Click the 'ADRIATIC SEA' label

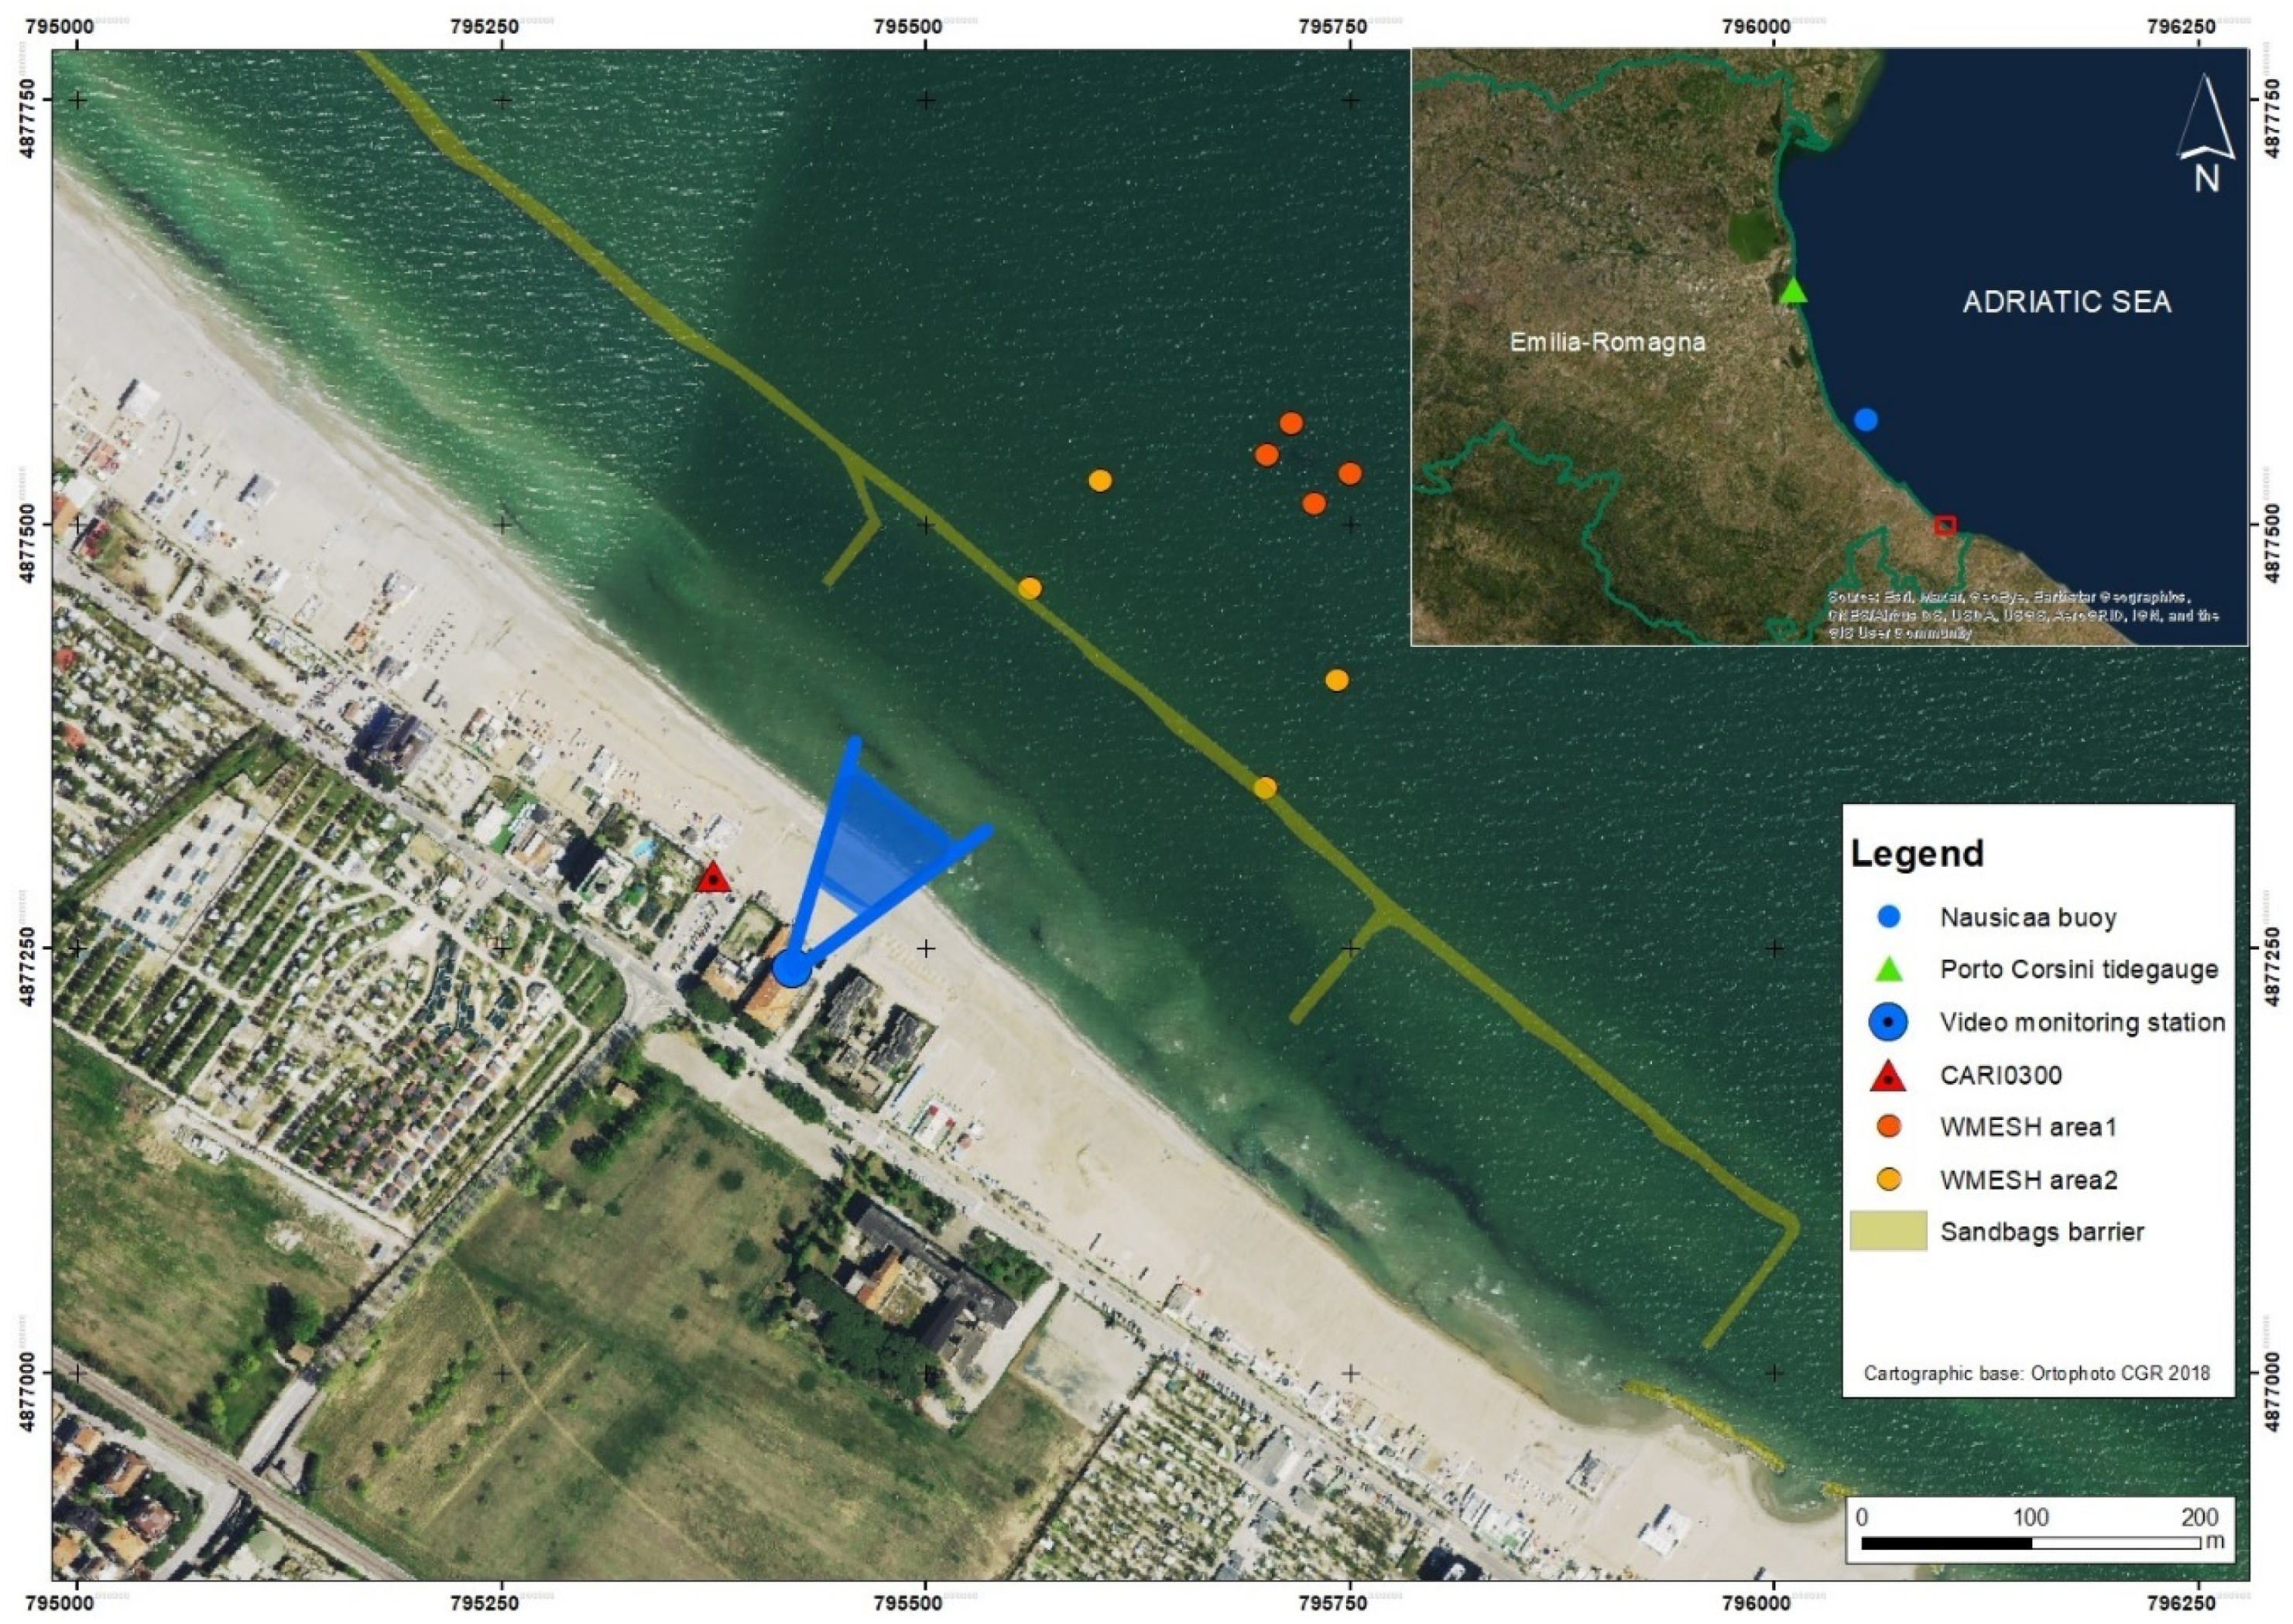coord(2067,302)
